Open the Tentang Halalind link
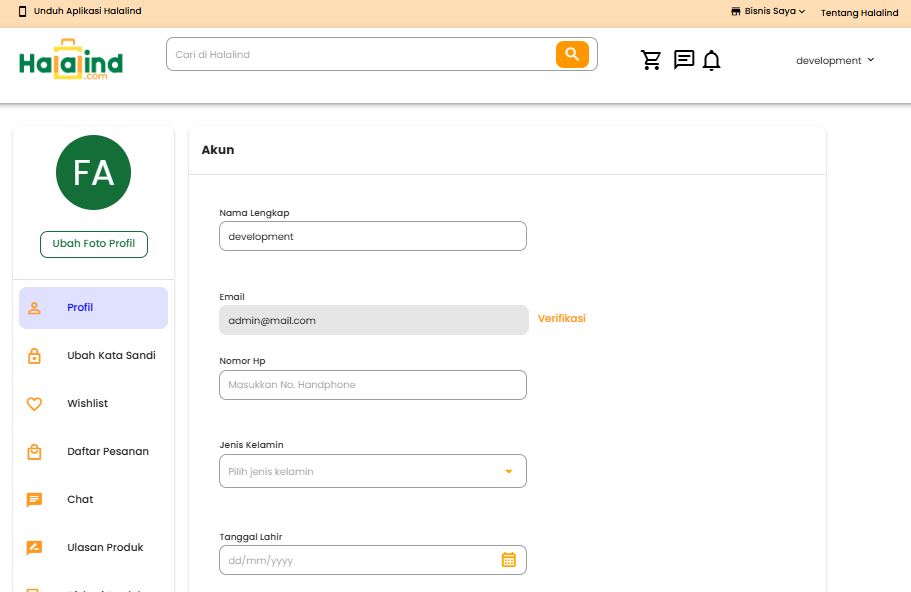Viewport: 911px width, 592px height. [x=859, y=13]
